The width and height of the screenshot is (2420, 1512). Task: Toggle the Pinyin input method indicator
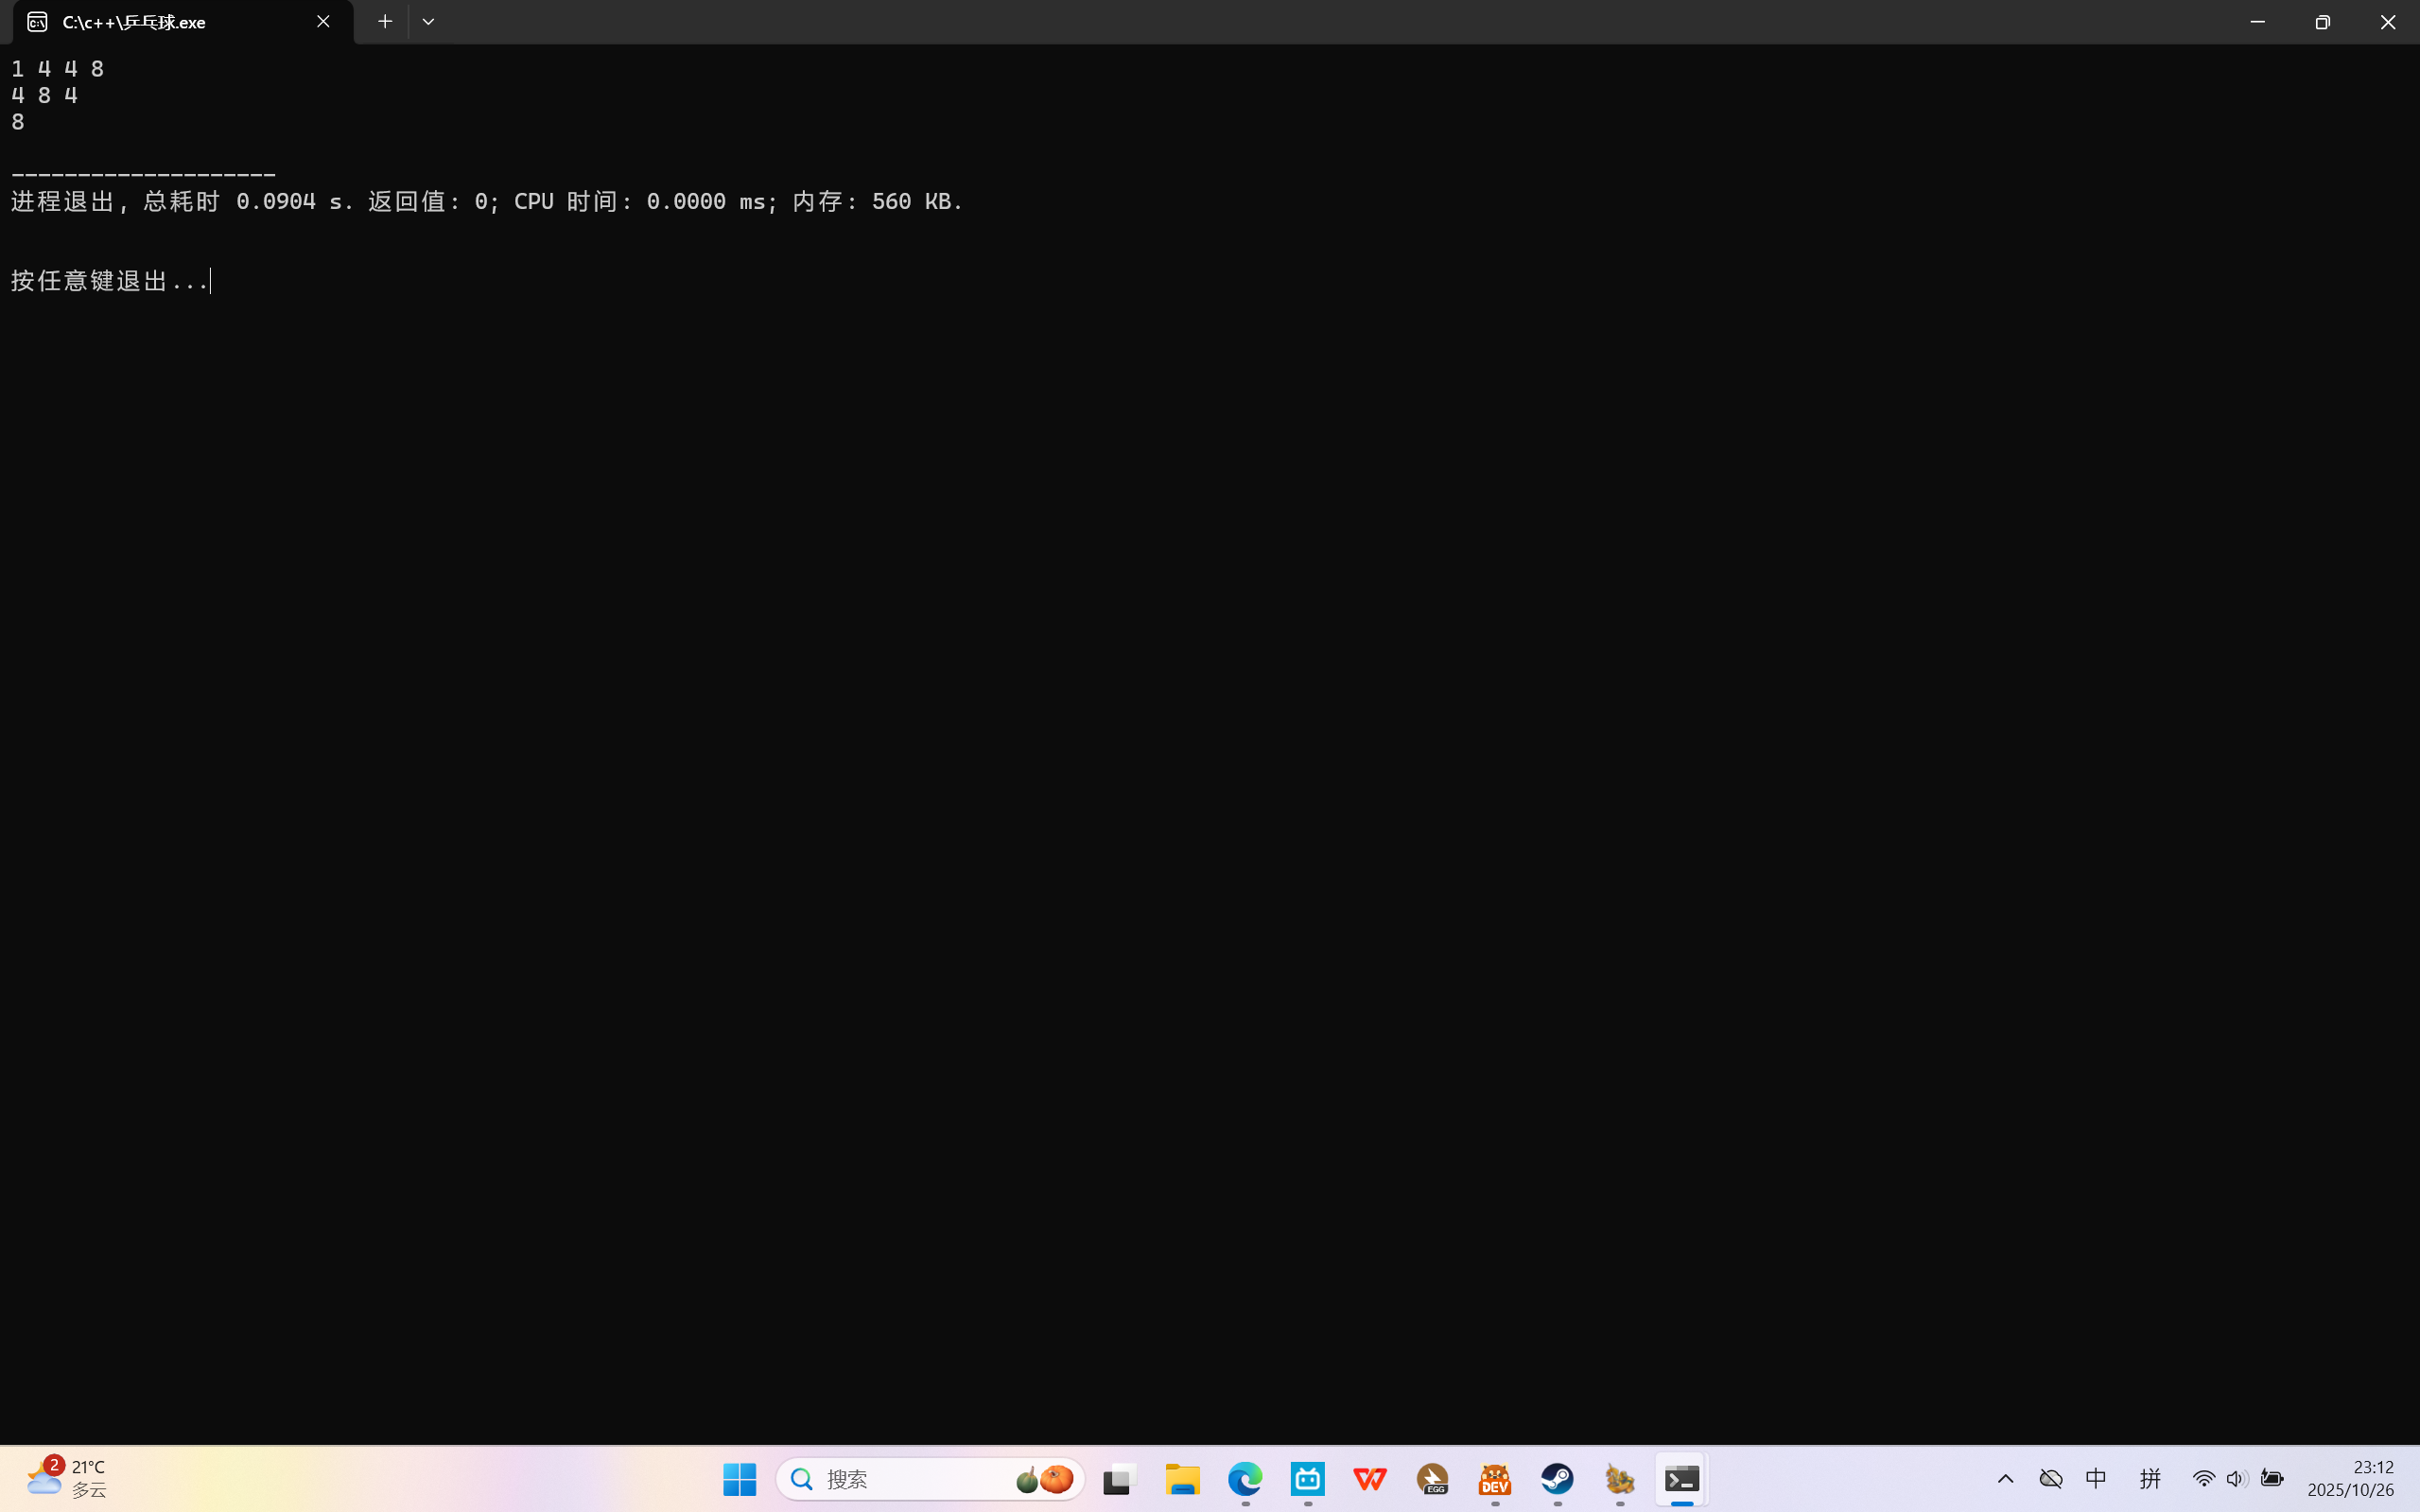point(2150,1479)
